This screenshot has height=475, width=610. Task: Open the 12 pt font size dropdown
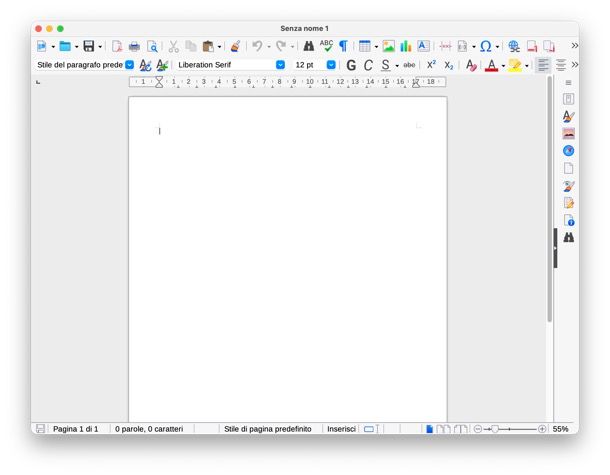point(331,65)
